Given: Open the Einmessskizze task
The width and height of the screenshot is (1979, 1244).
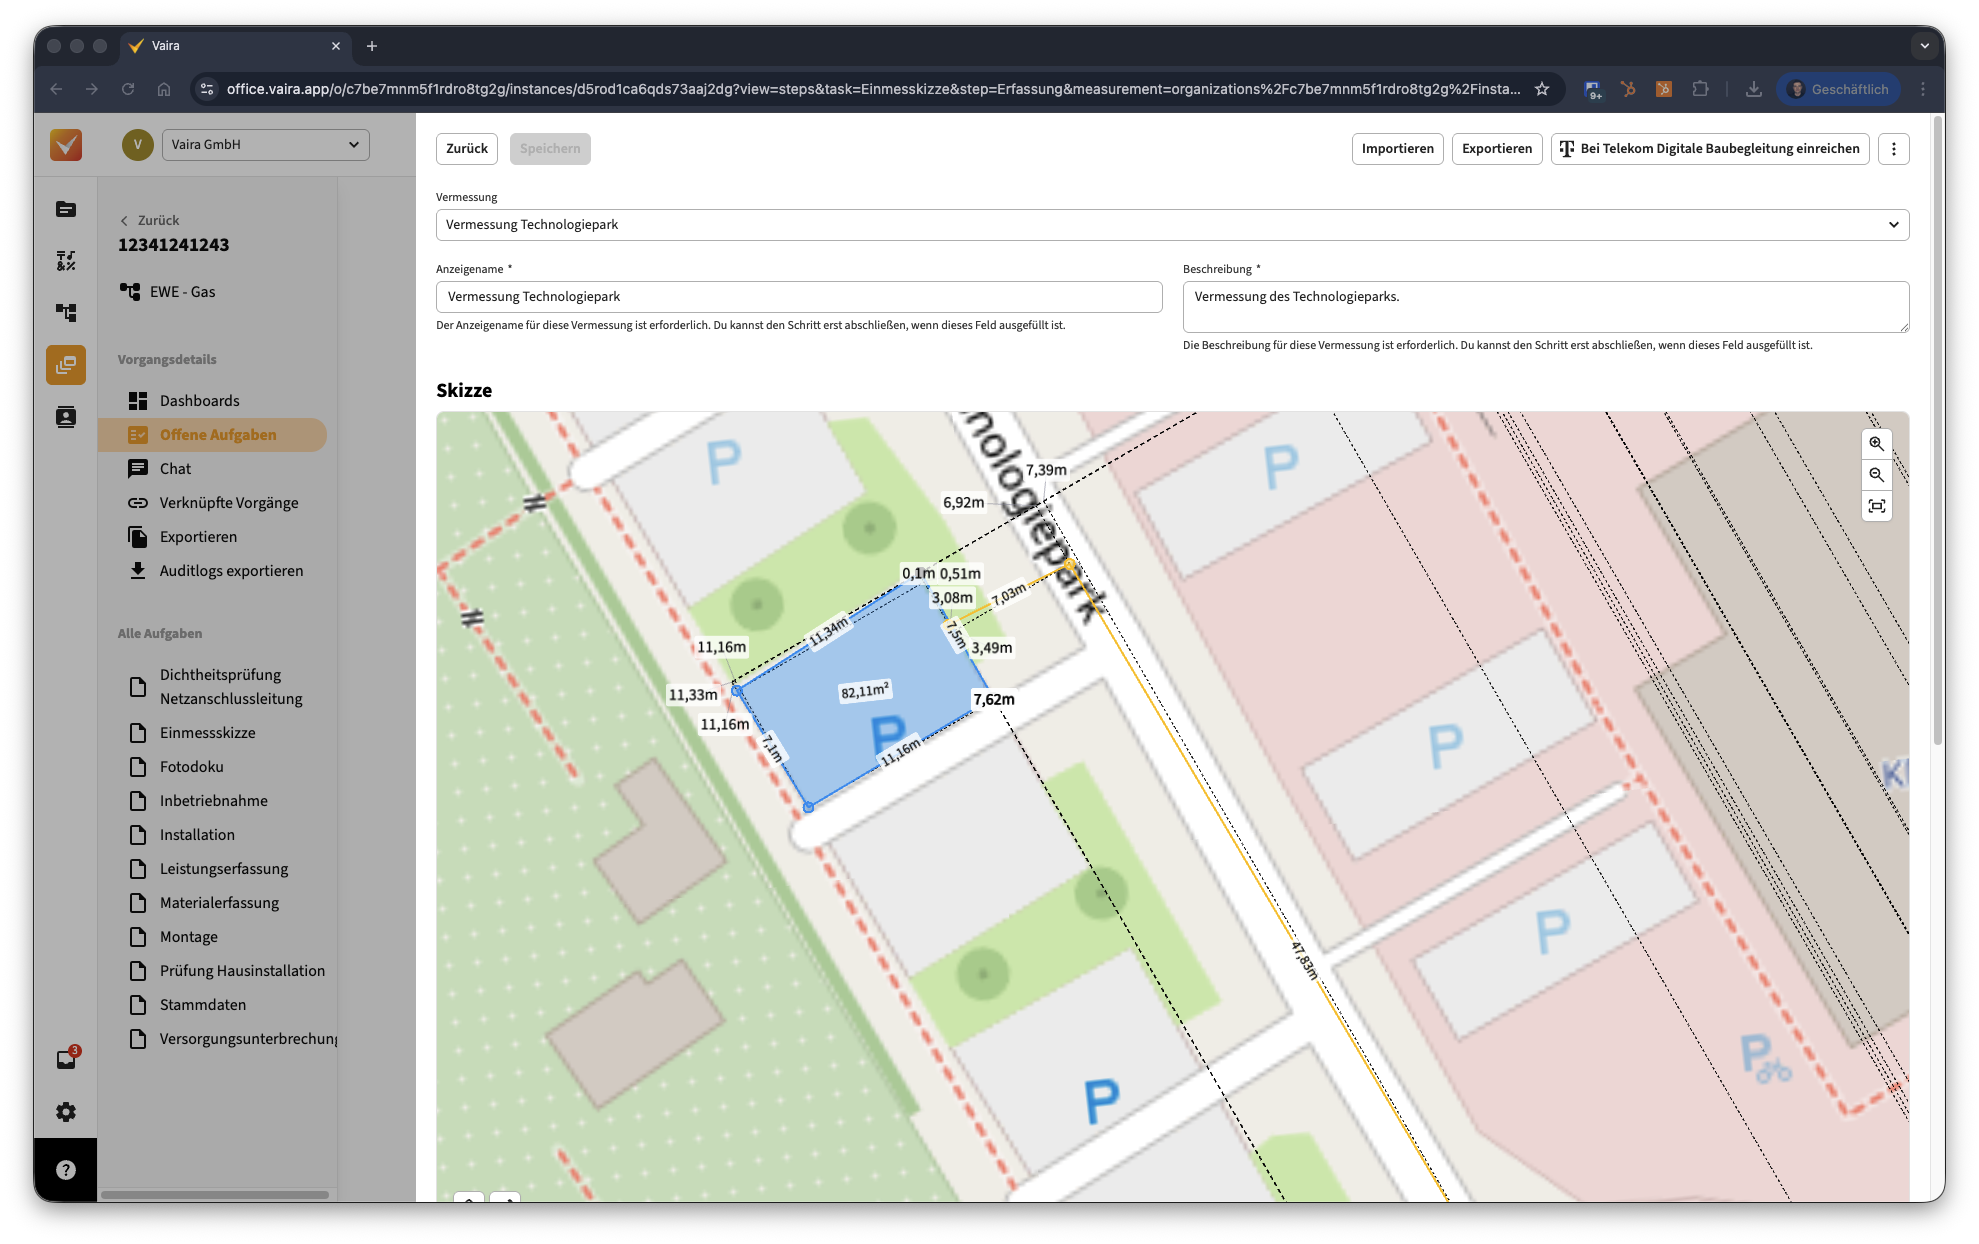Looking at the screenshot, I should point(207,733).
